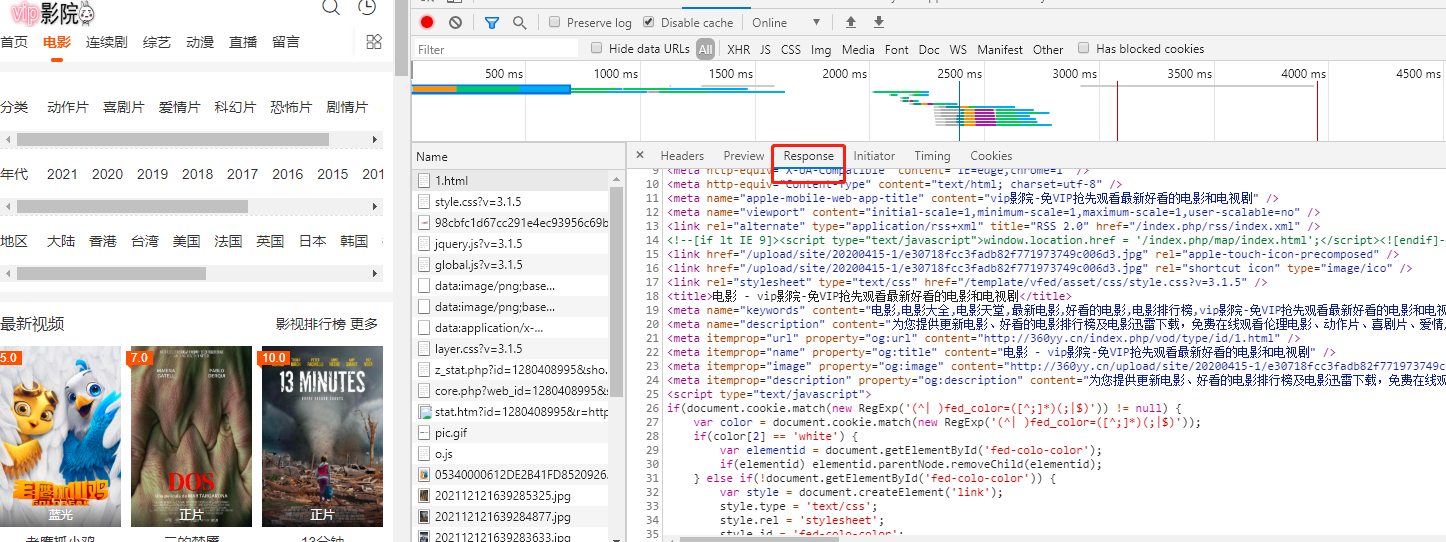The width and height of the screenshot is (1446, 542).
Task: Select 1.html in request list
Action: (511, 181)
